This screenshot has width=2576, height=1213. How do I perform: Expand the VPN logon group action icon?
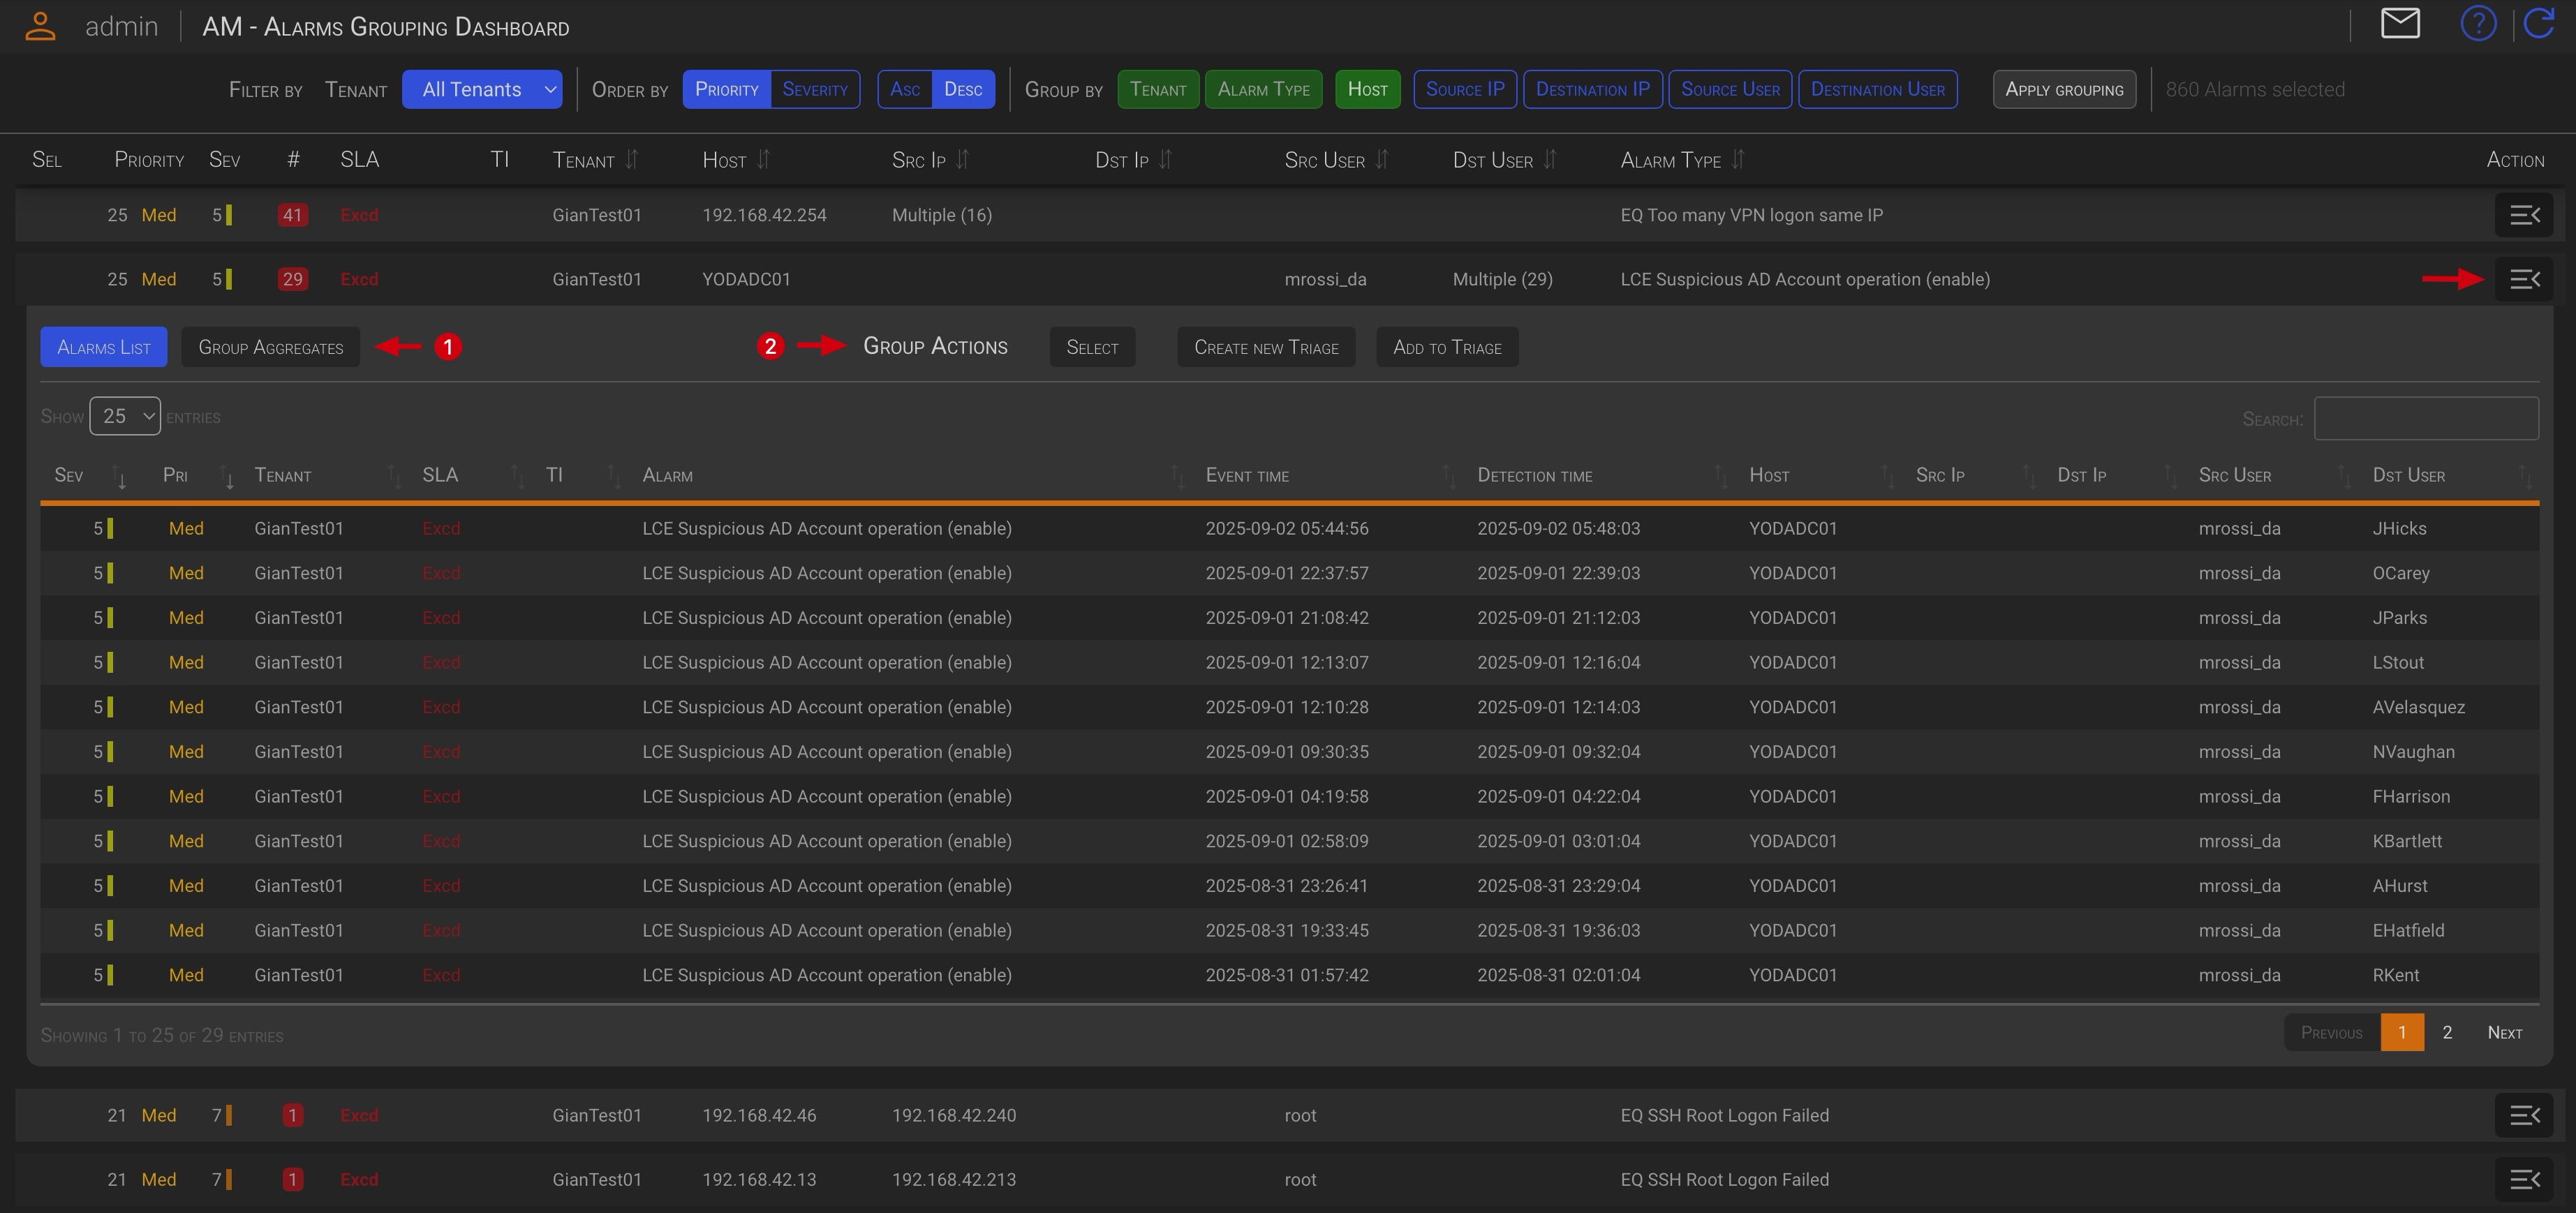pos(2523,215)
